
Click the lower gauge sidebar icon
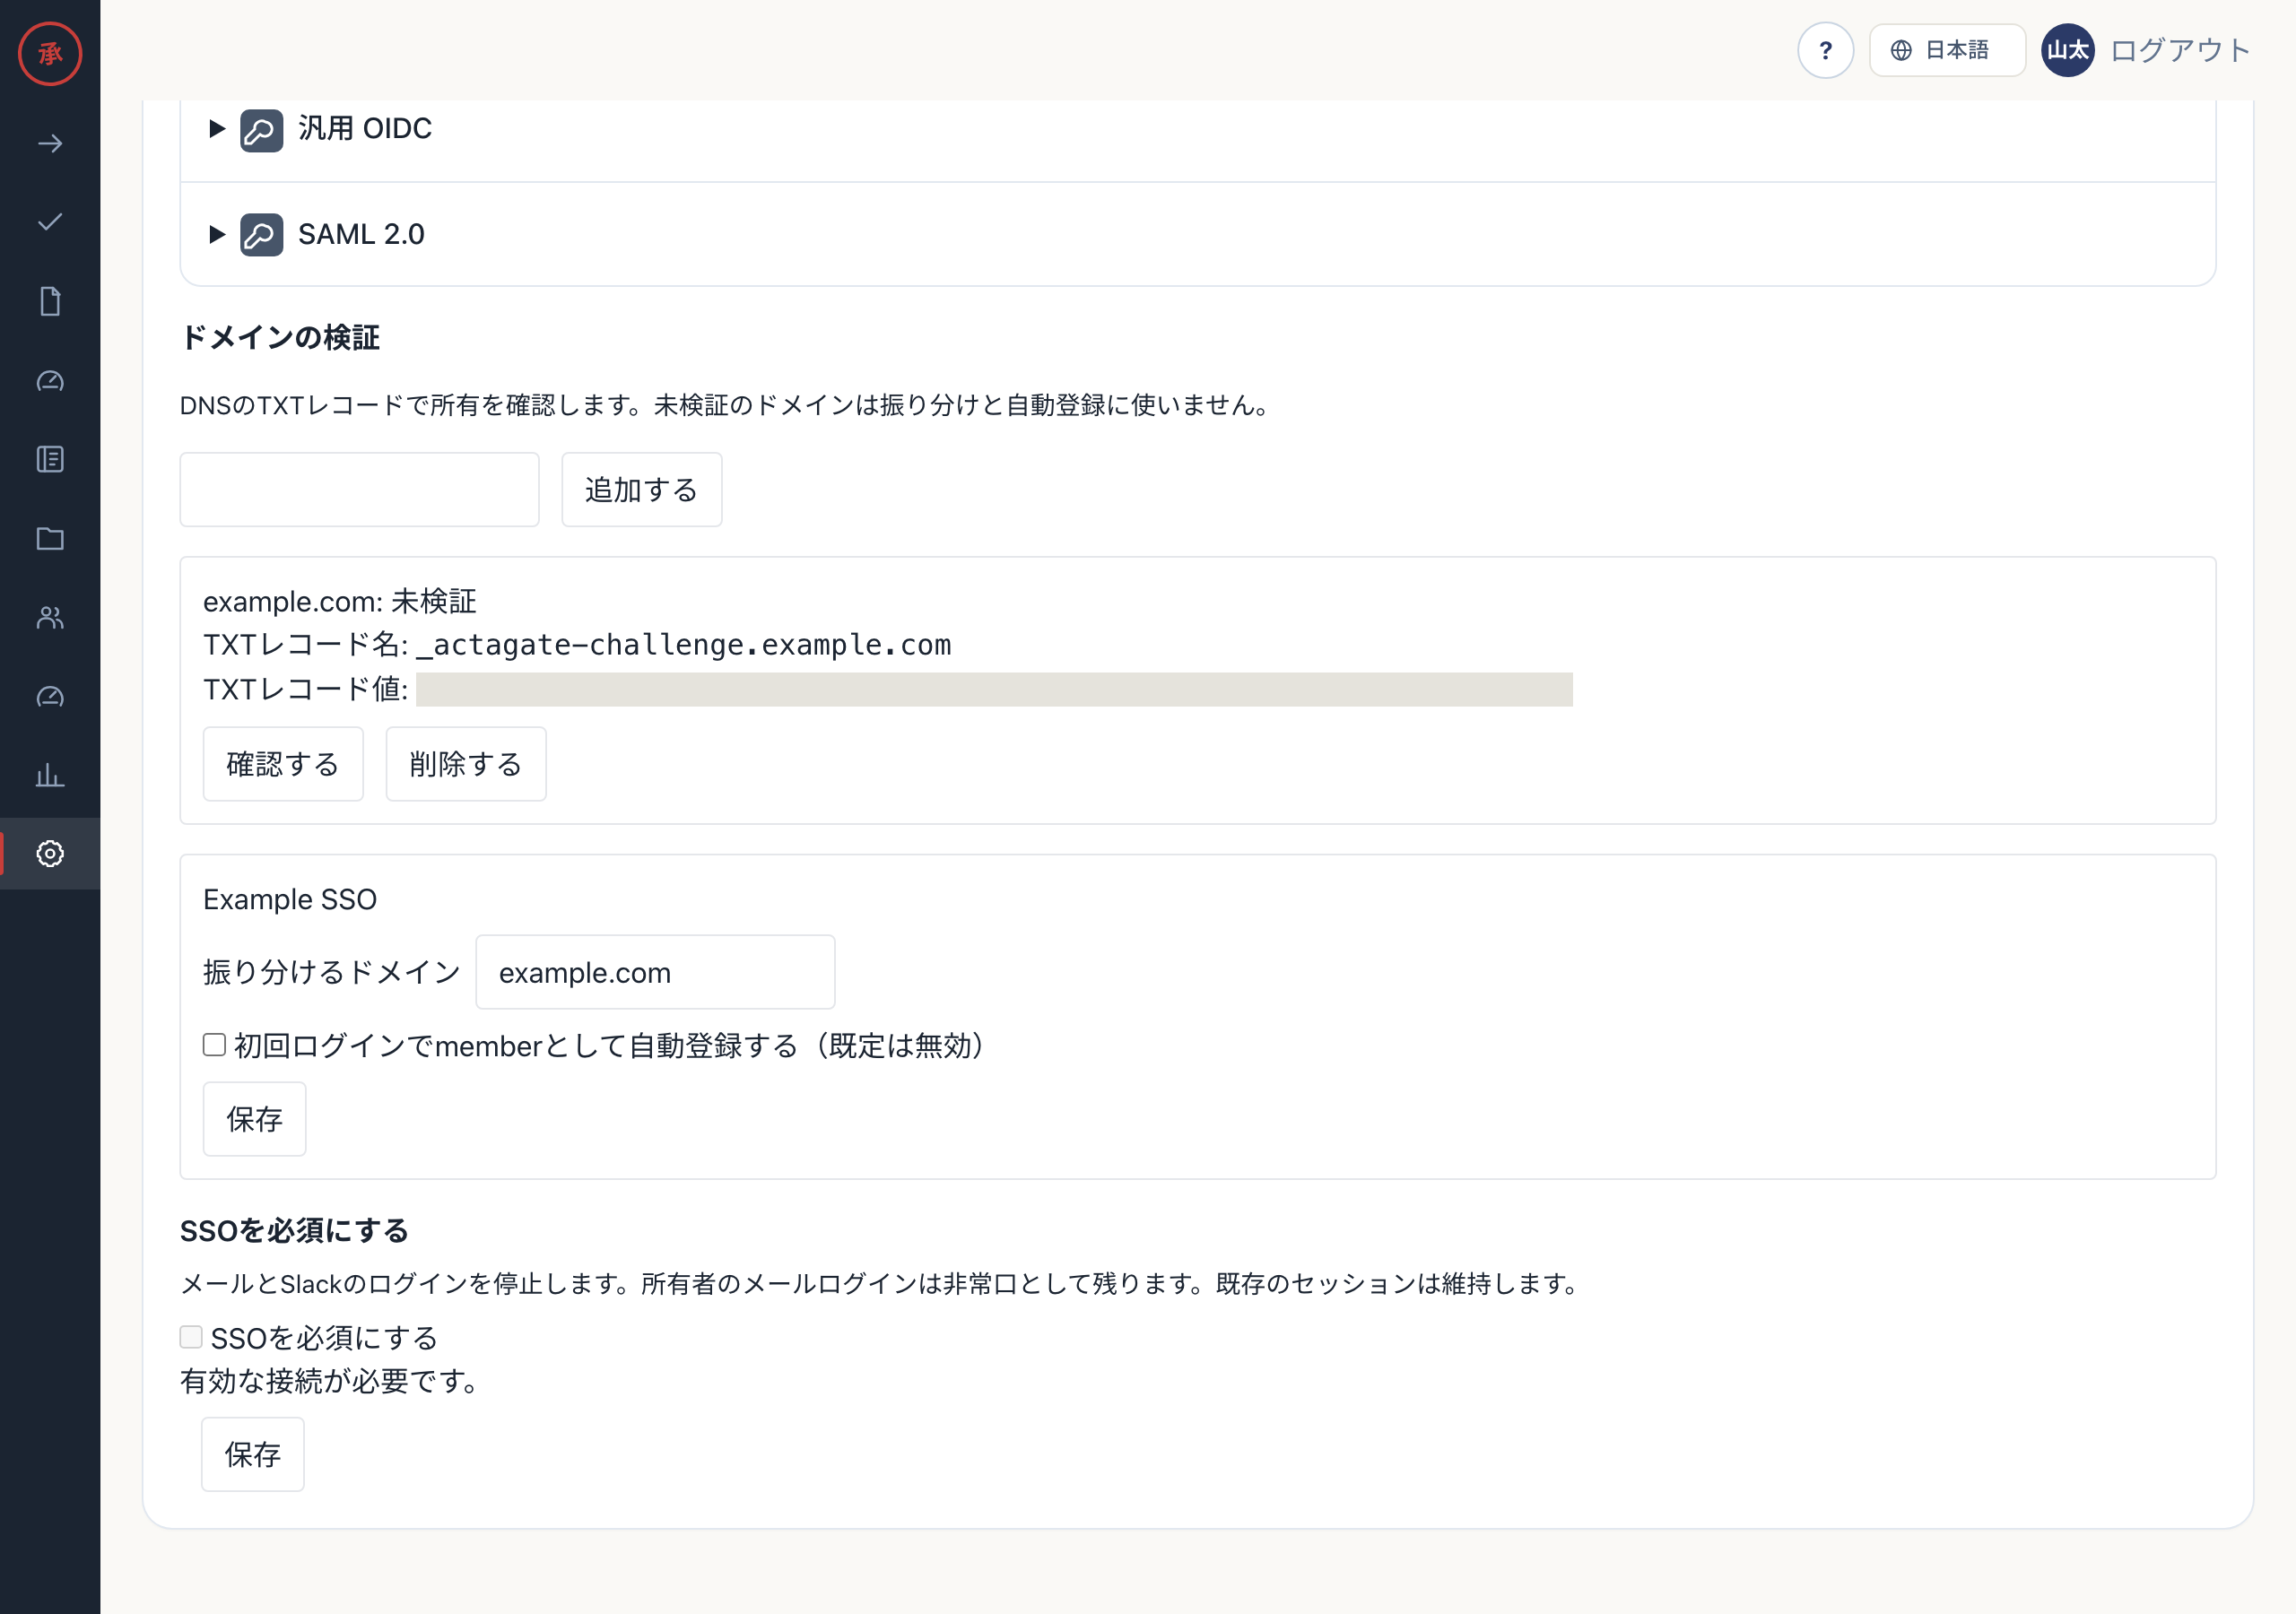click(x=50, y=696)
